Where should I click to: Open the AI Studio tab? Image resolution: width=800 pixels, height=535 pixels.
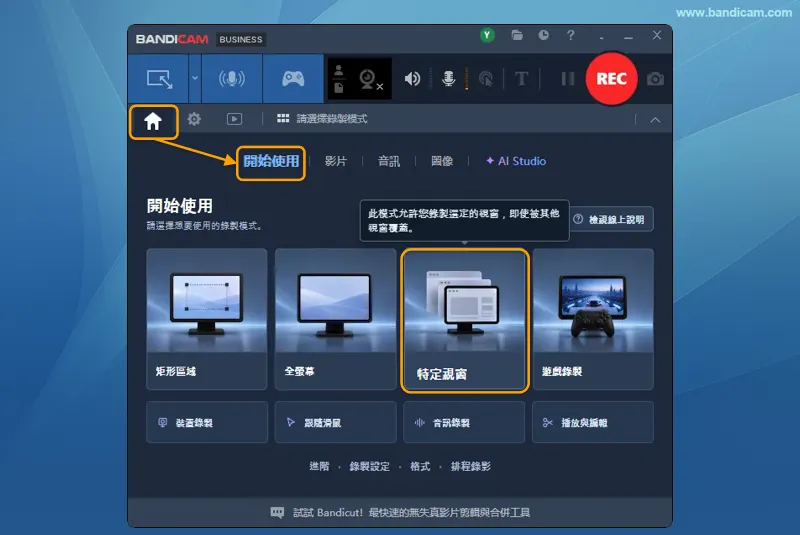tap(516, 161)
